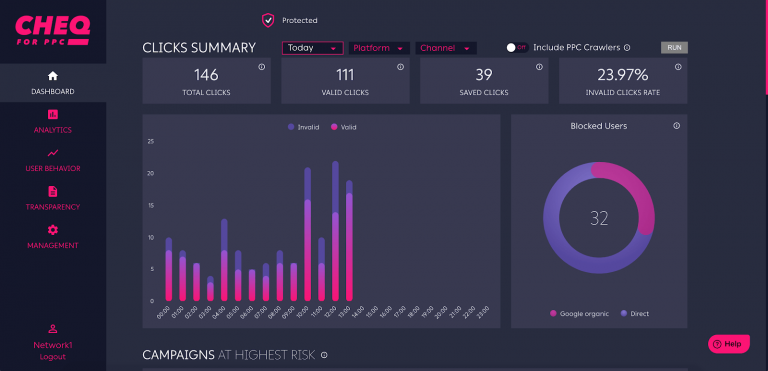Screen dimensions: 768x371
Task: Click the CHEQ for PPC logo
Action: pos(52,30)
